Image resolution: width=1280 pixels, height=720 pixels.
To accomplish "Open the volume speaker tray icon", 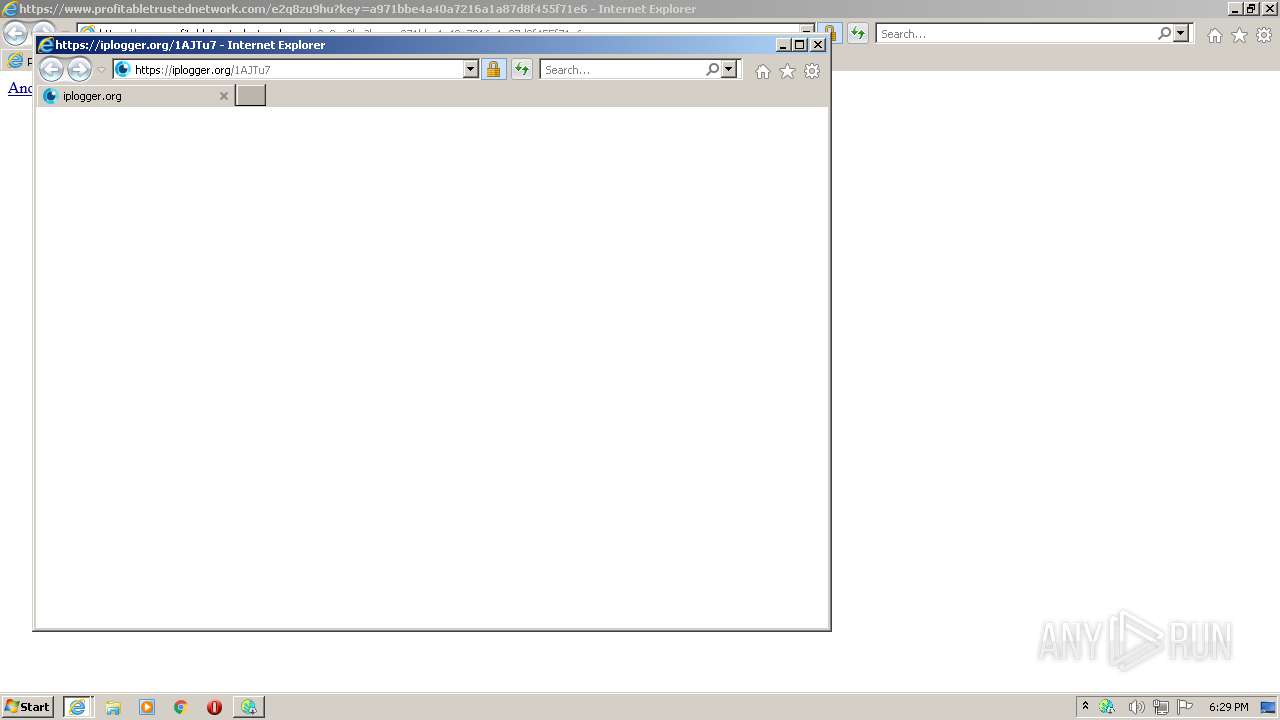I will pyautogui.click(x=1136, y=707).
